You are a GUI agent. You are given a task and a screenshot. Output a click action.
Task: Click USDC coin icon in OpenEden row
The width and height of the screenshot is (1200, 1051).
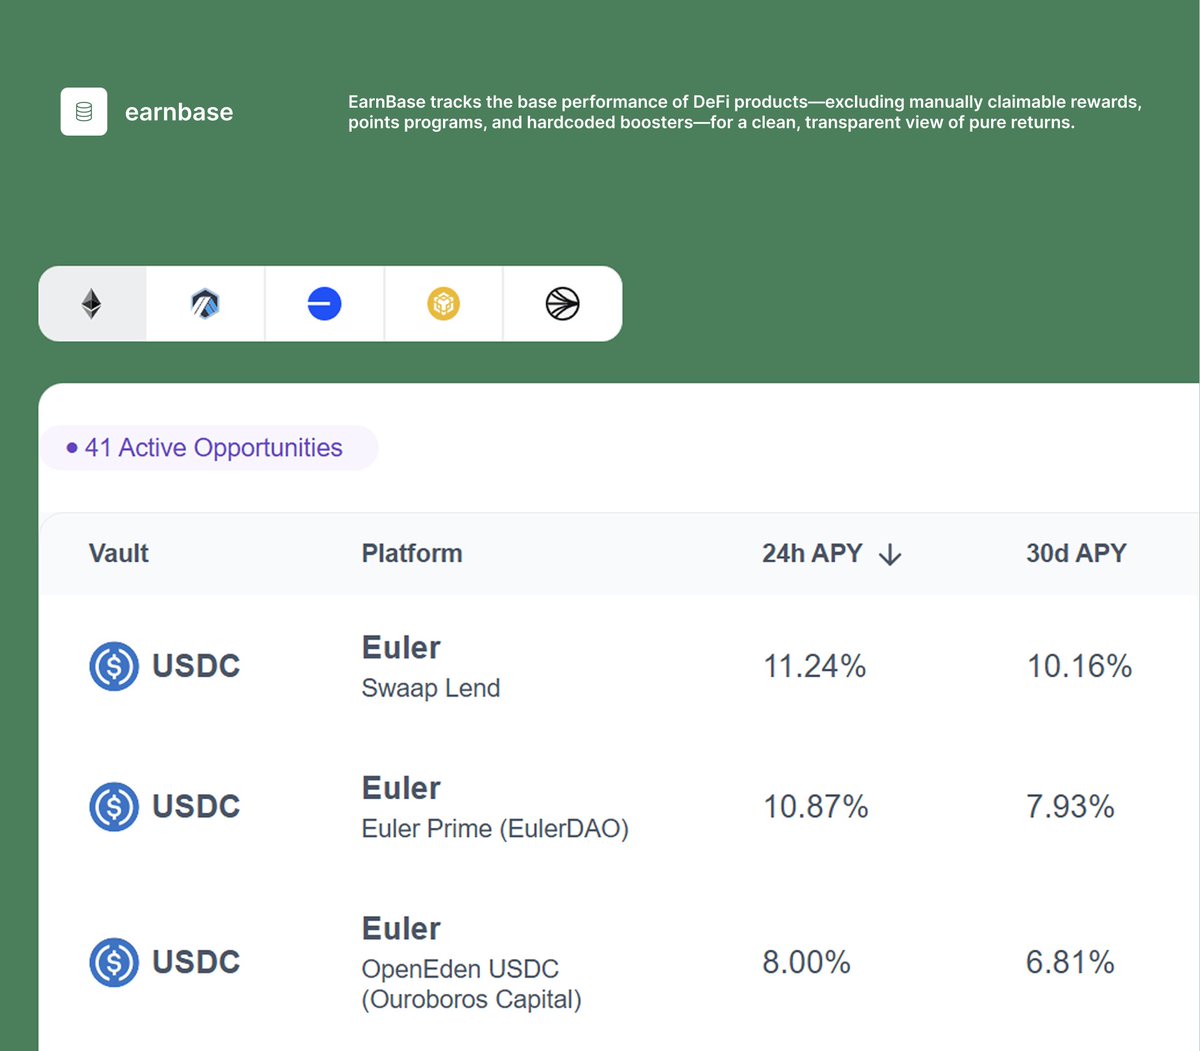coord(114,962)
